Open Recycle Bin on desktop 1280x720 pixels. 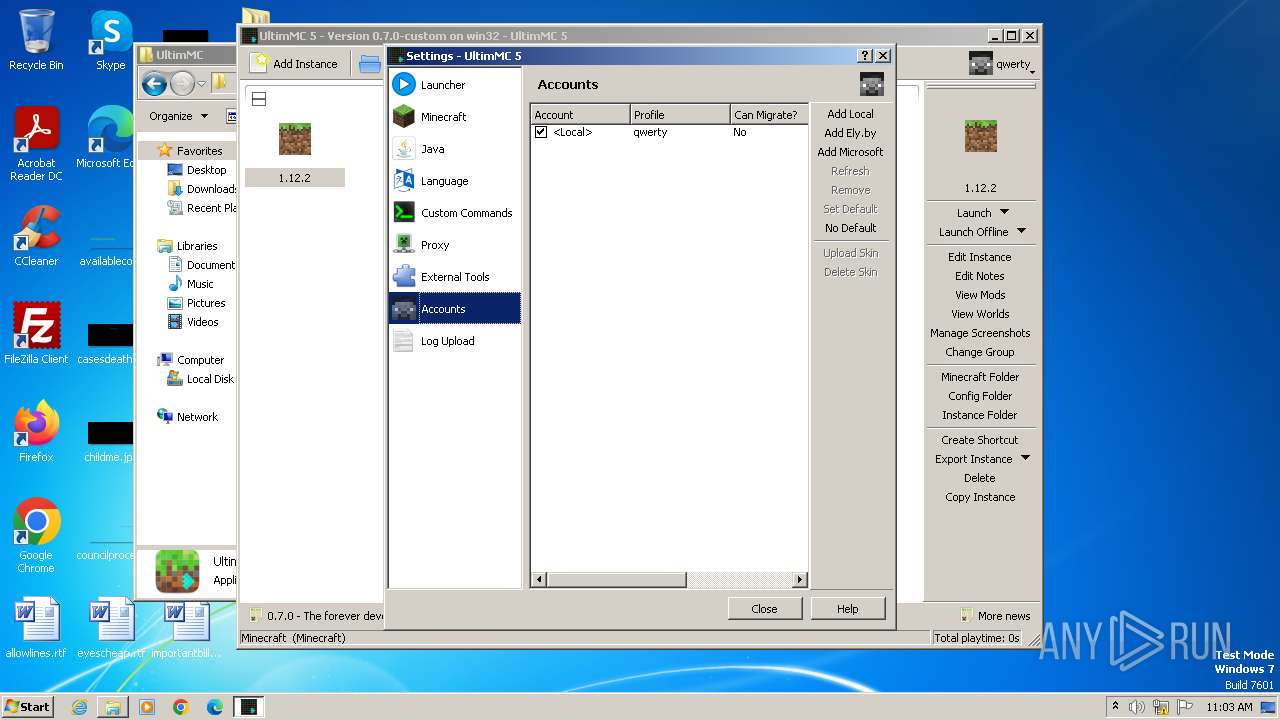36,40
